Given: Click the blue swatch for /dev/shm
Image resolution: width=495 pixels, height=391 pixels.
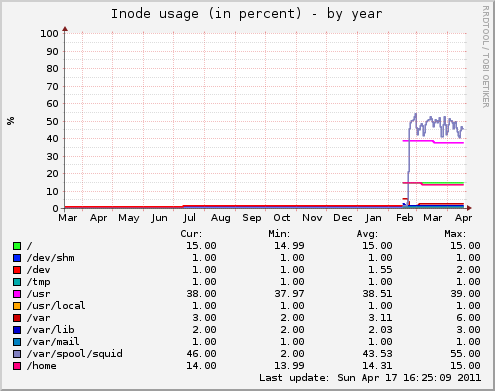Looking at the screenshot, I should click(x=17, y=258).
